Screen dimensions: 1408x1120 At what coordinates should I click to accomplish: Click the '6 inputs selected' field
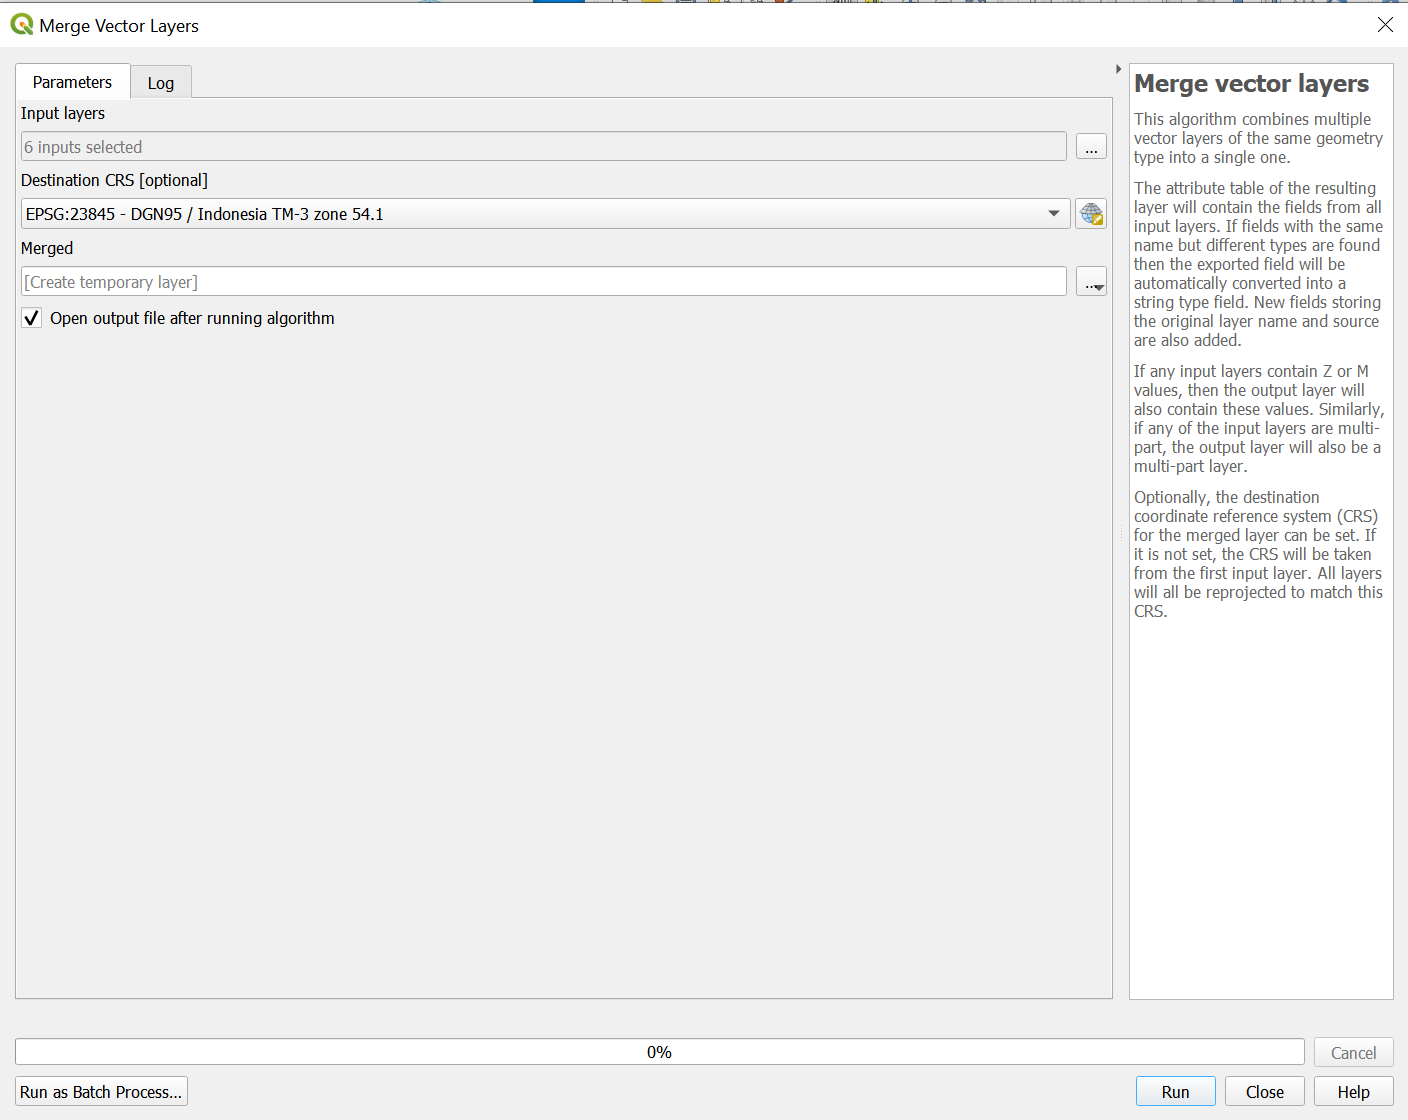pos(543,147)
